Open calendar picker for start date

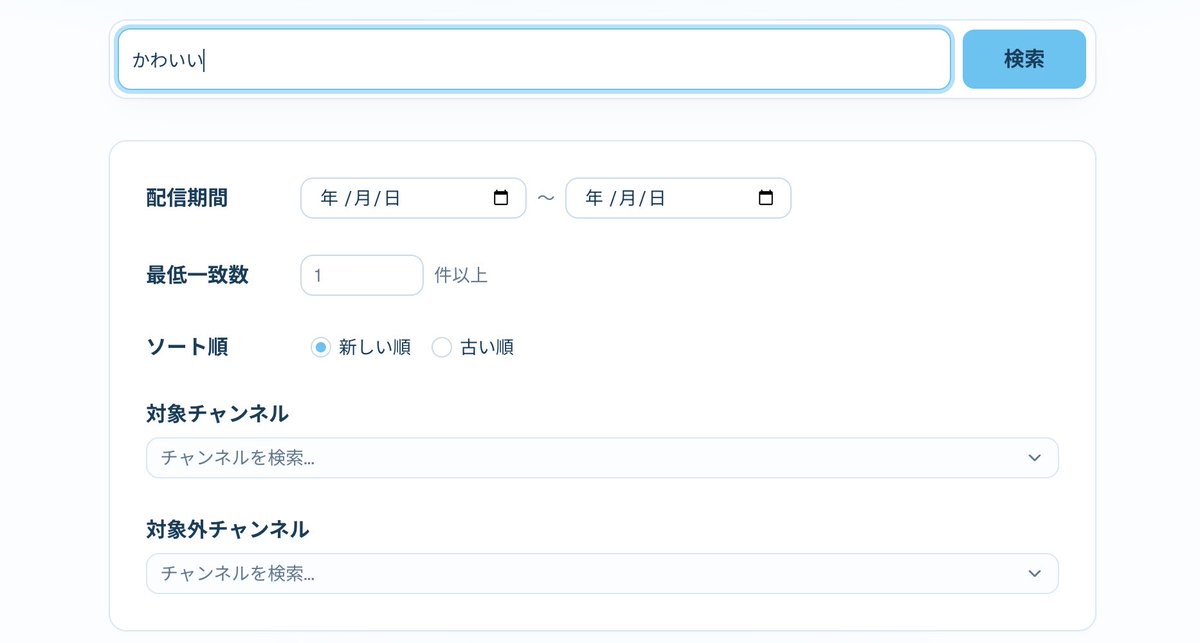click(501, 198)
